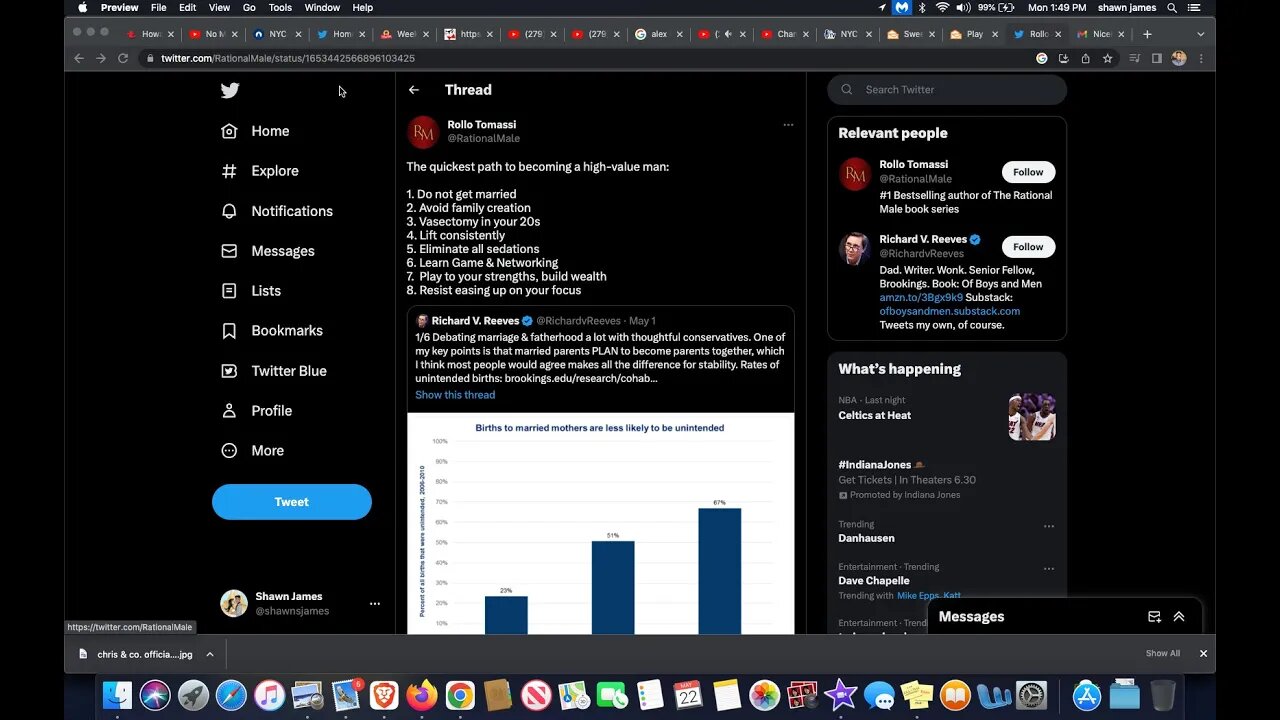
Task: Click the Search Twitter field
Action: click(x=947, y=90)
